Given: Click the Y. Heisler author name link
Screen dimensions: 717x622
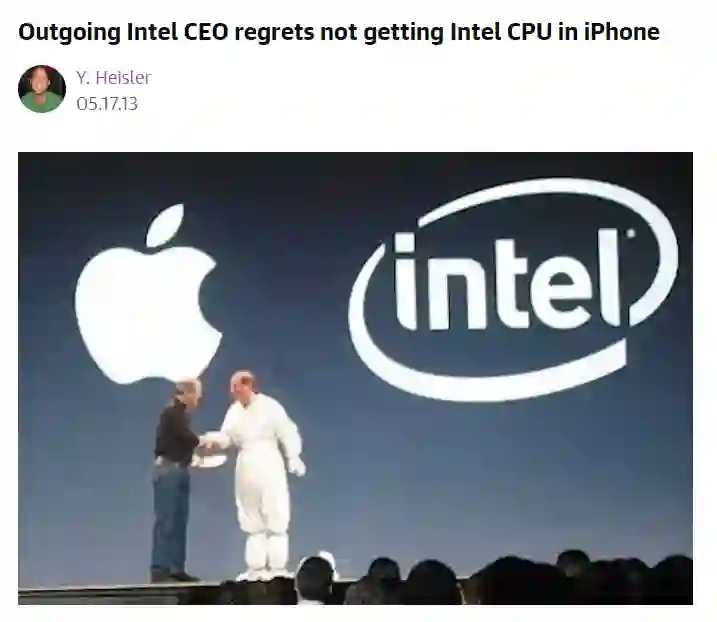Looking at the screenshot, I should [113, 78].
